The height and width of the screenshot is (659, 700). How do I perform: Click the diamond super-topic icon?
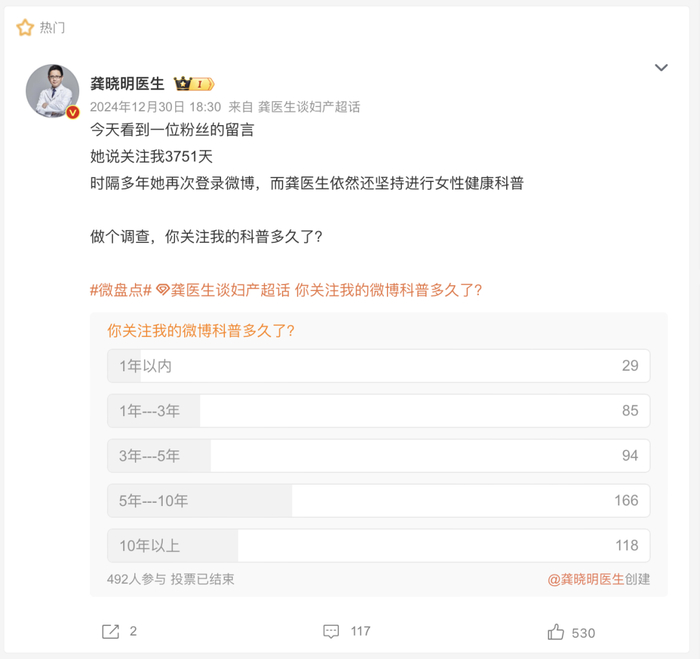click(x=162, y=290)
